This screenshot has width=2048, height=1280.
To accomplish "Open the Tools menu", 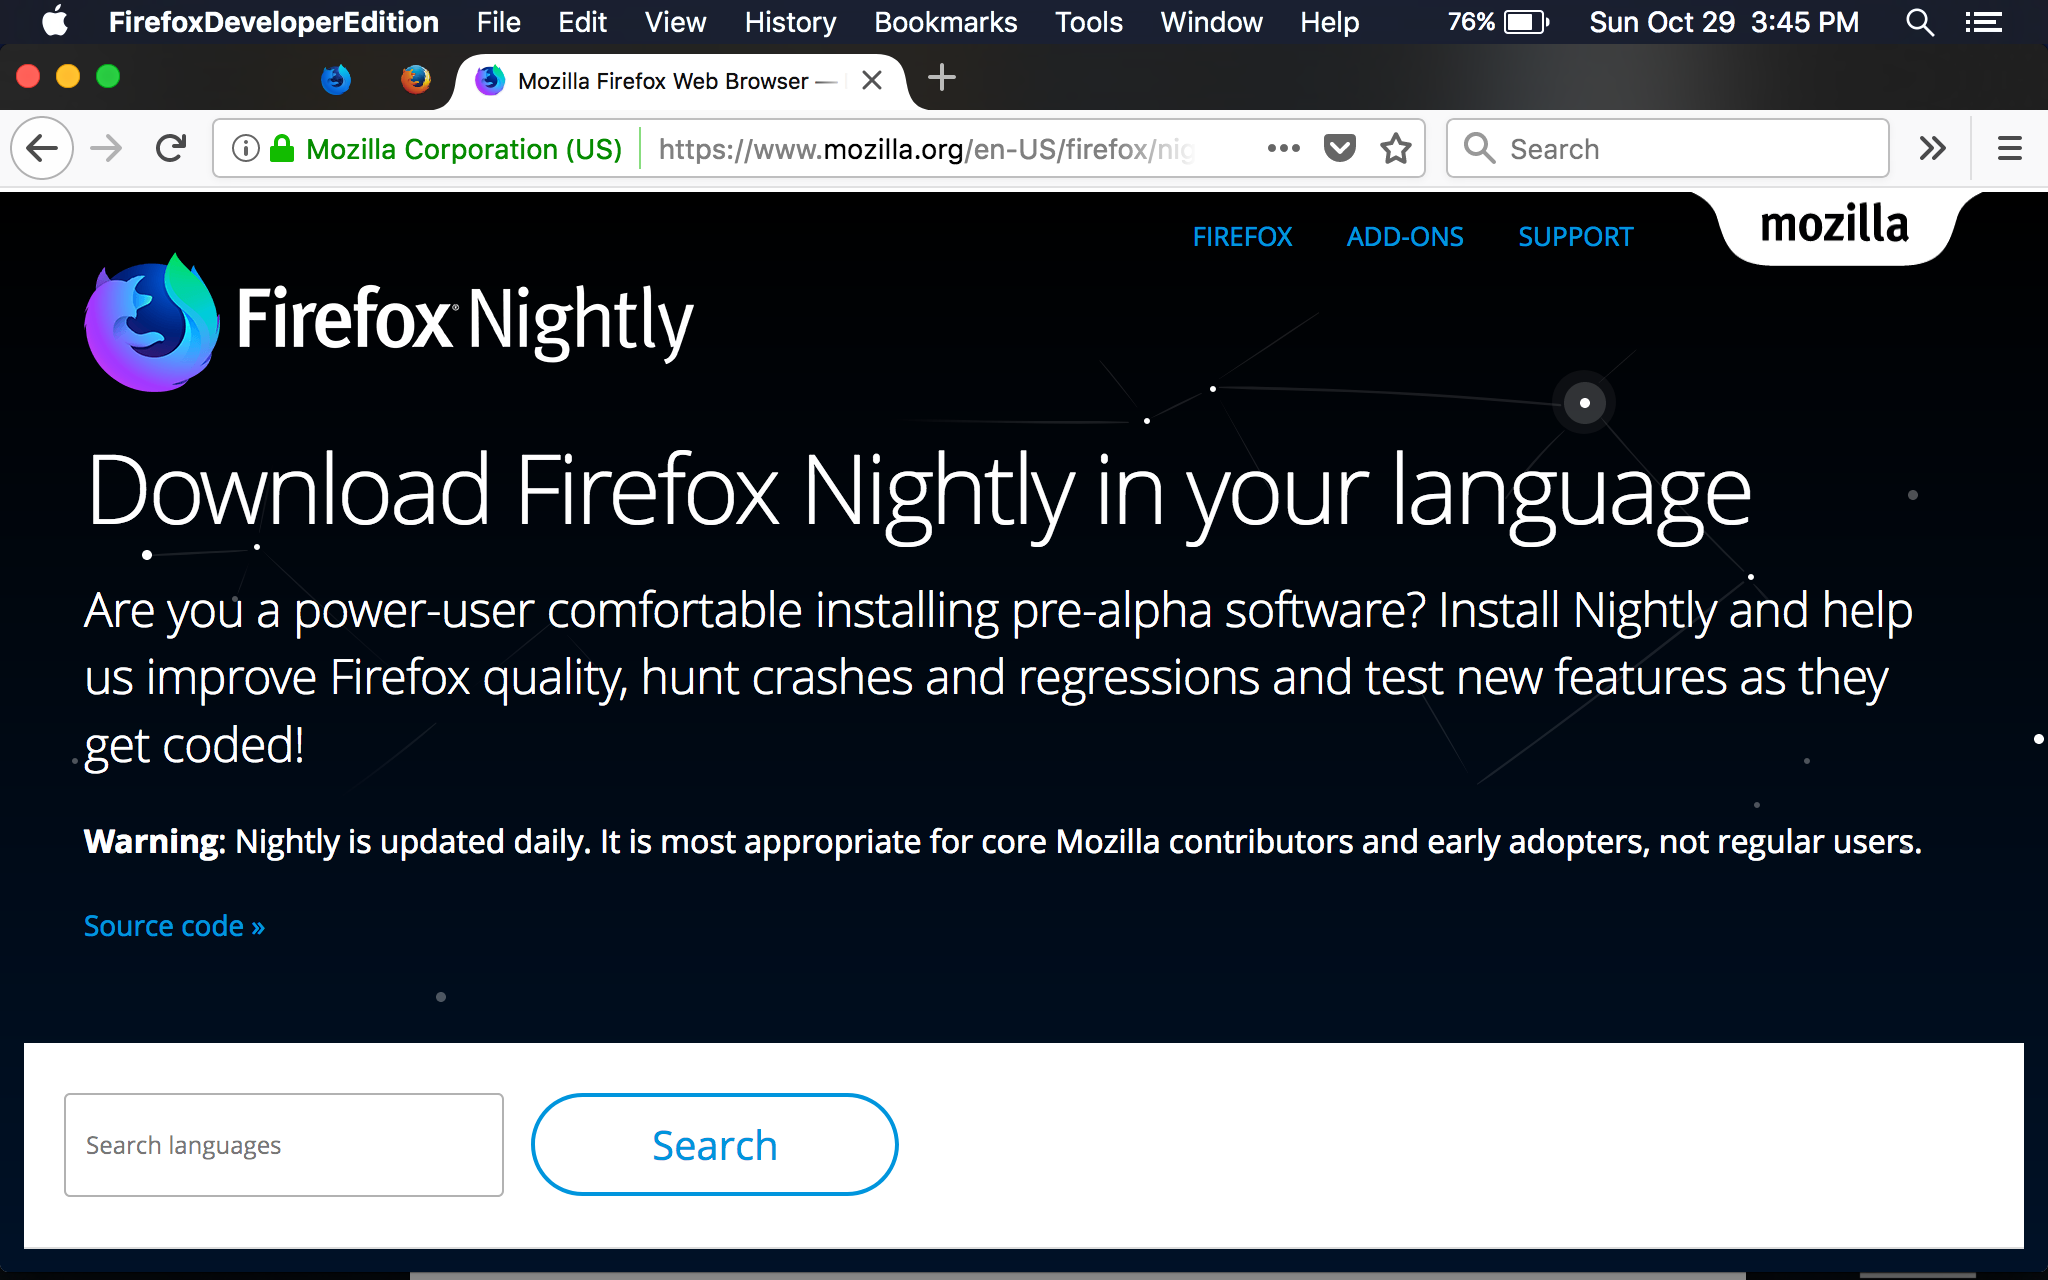I will 1088,22.
